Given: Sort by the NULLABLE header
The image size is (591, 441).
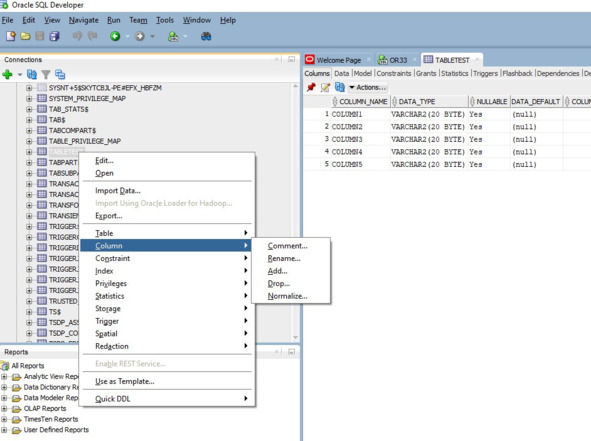Looking at the screenshot, I should pyautogui.click(x=489, y=101).
